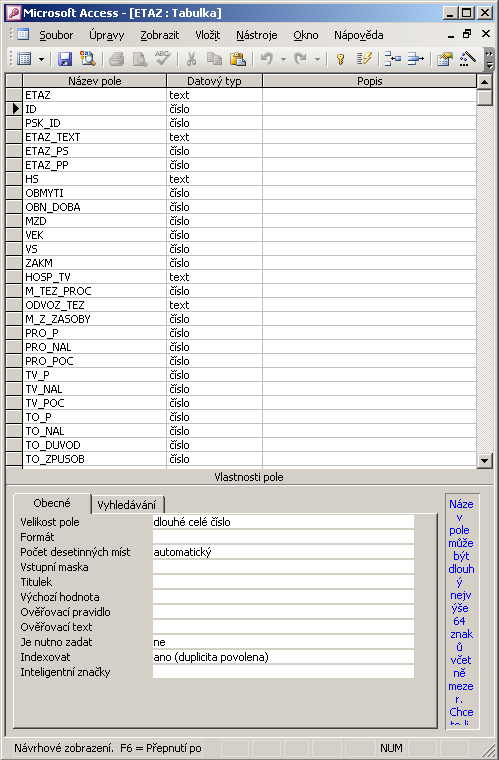
Task: Click the data type cell of ODVOZ_TEZ
Action: point(215,305)
